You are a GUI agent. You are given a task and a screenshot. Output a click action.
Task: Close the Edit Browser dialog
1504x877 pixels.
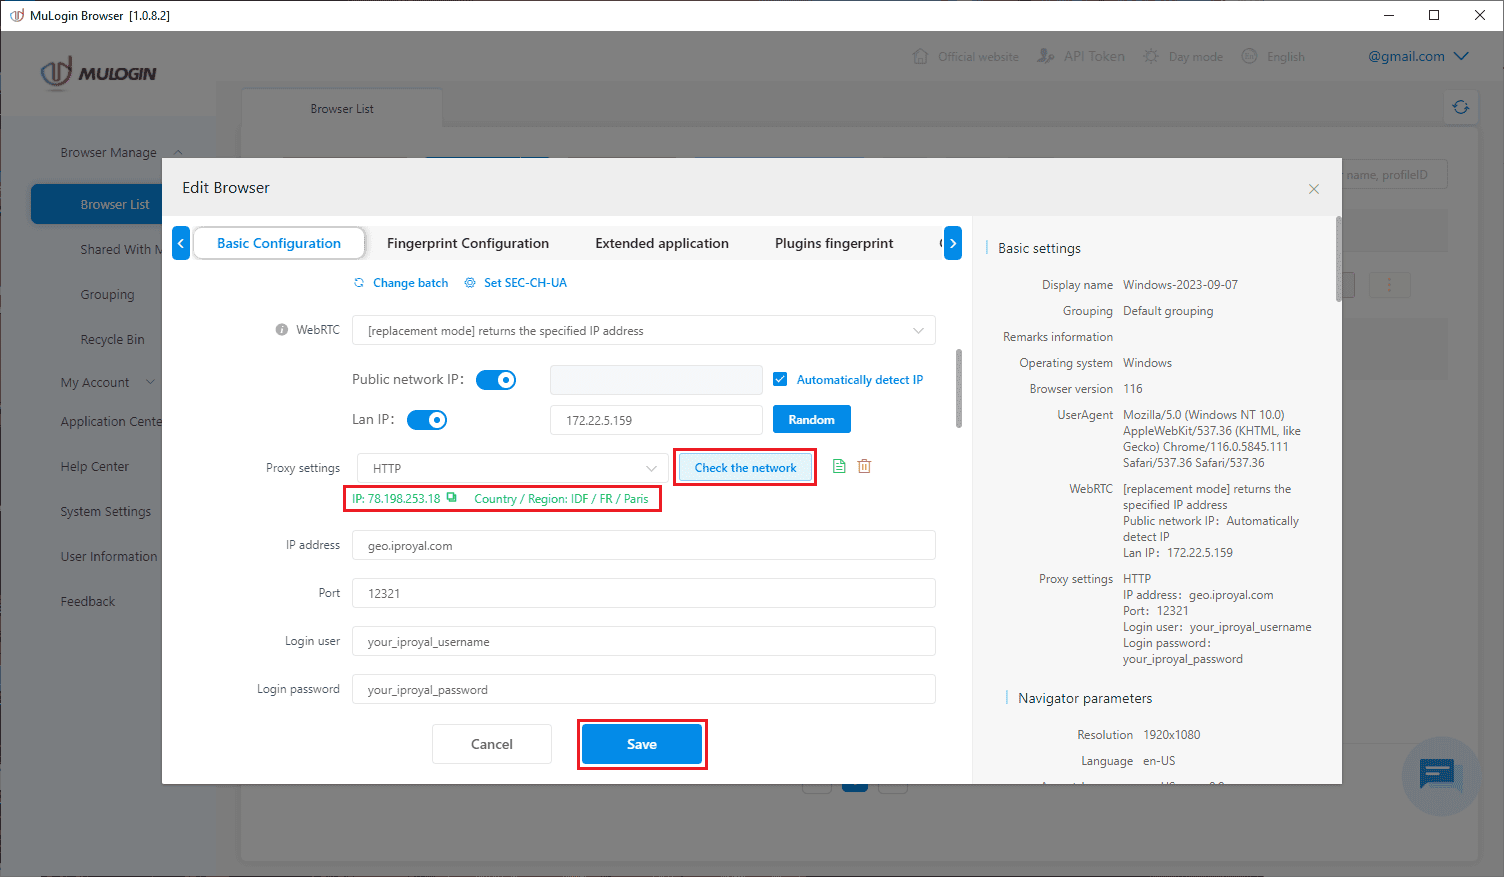1314,189
